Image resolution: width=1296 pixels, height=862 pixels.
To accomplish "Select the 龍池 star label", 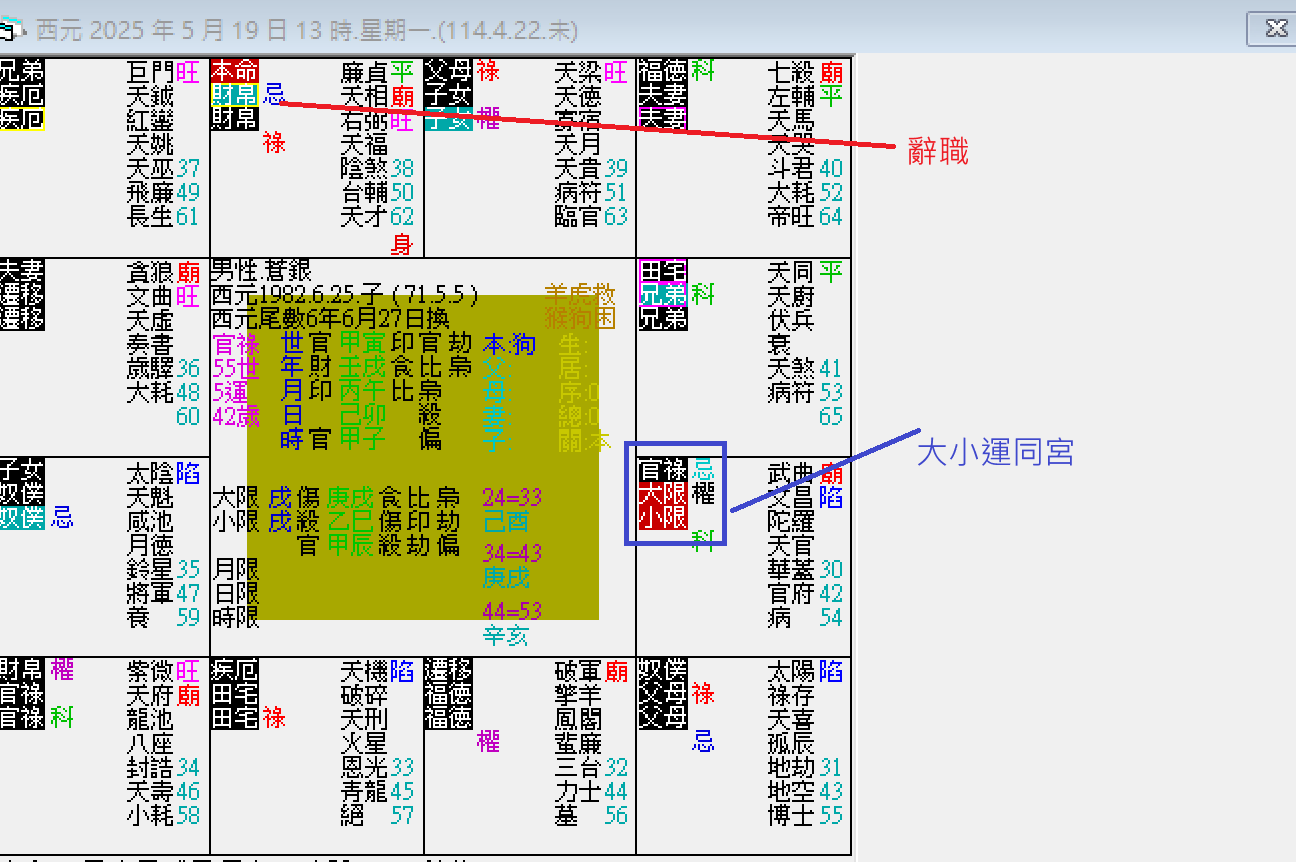I will pos(150,719).
